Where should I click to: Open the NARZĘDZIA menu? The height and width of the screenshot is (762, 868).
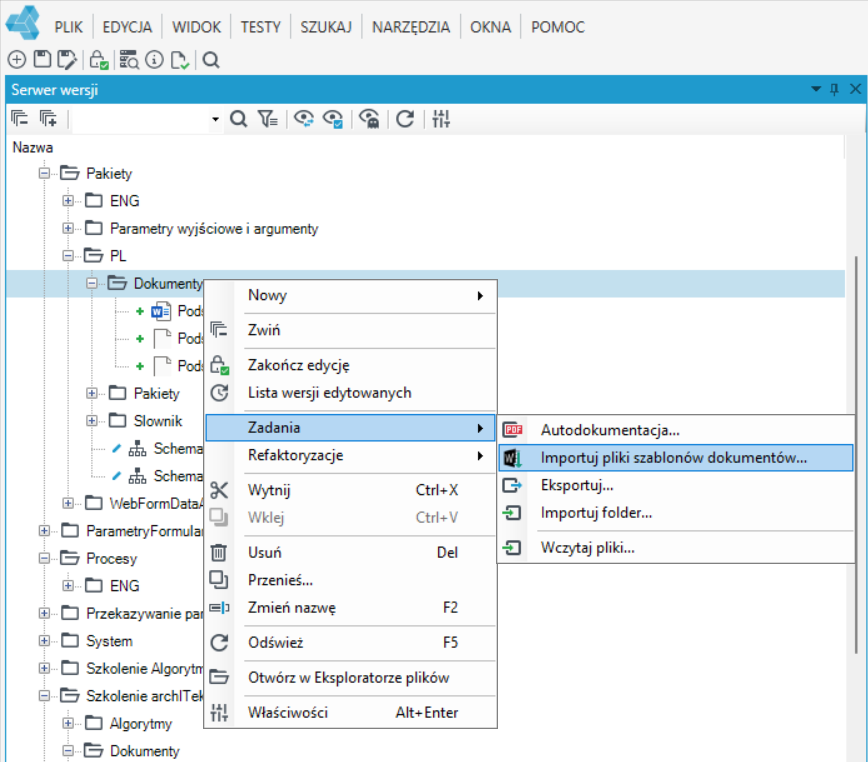[411, 27]
